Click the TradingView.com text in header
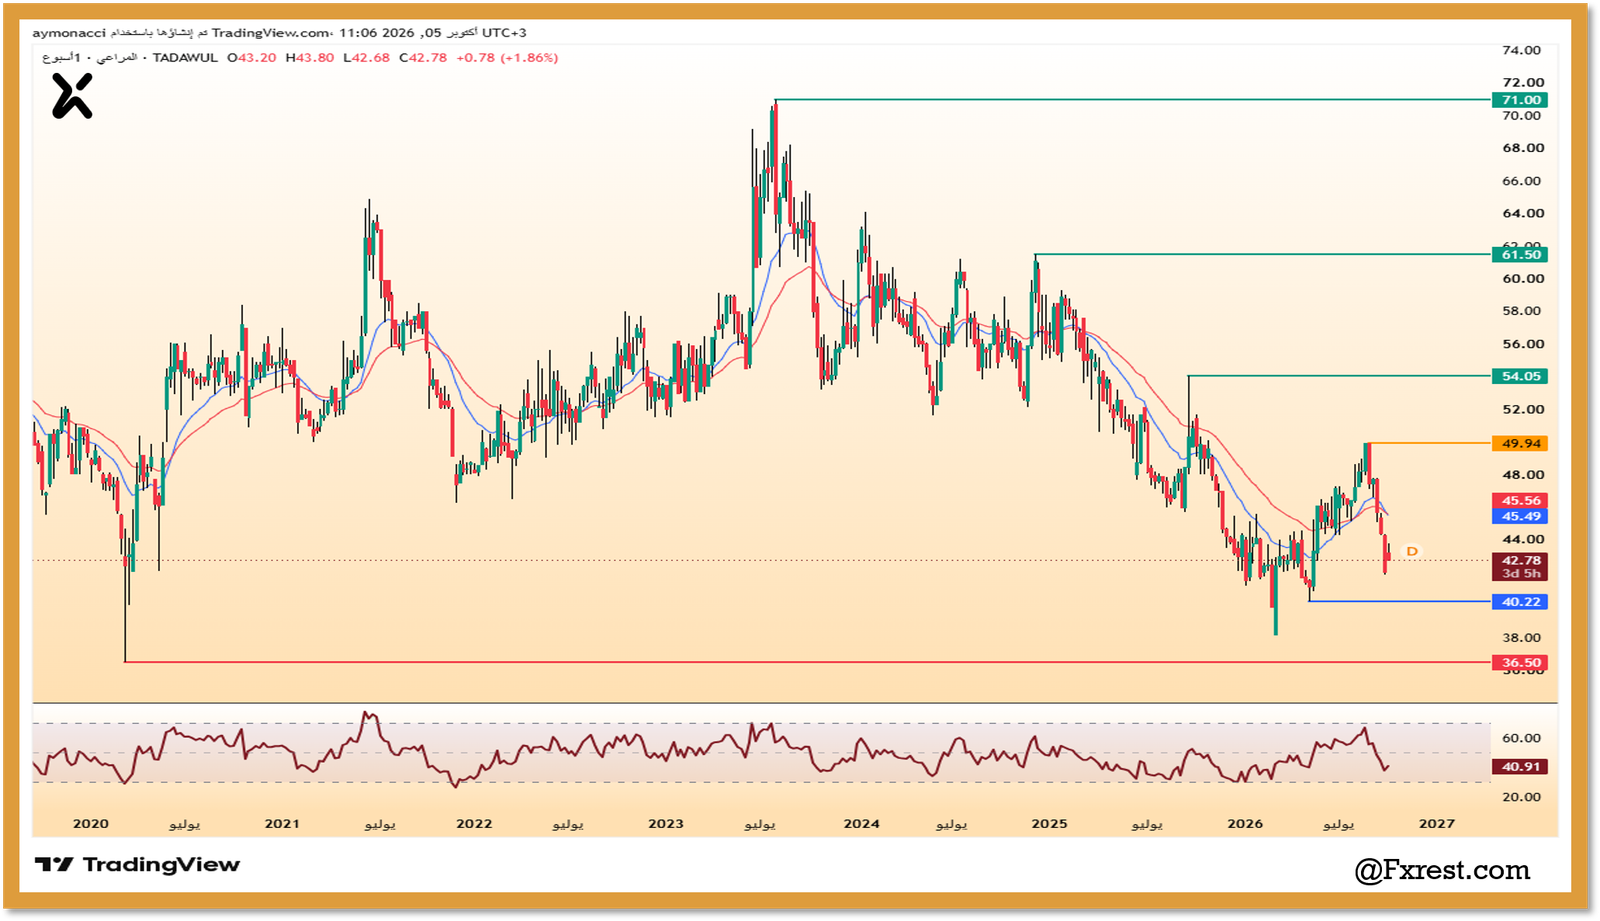Image resolution: width=1600 pixels, height=921 pixels. (x=271, y=33)
